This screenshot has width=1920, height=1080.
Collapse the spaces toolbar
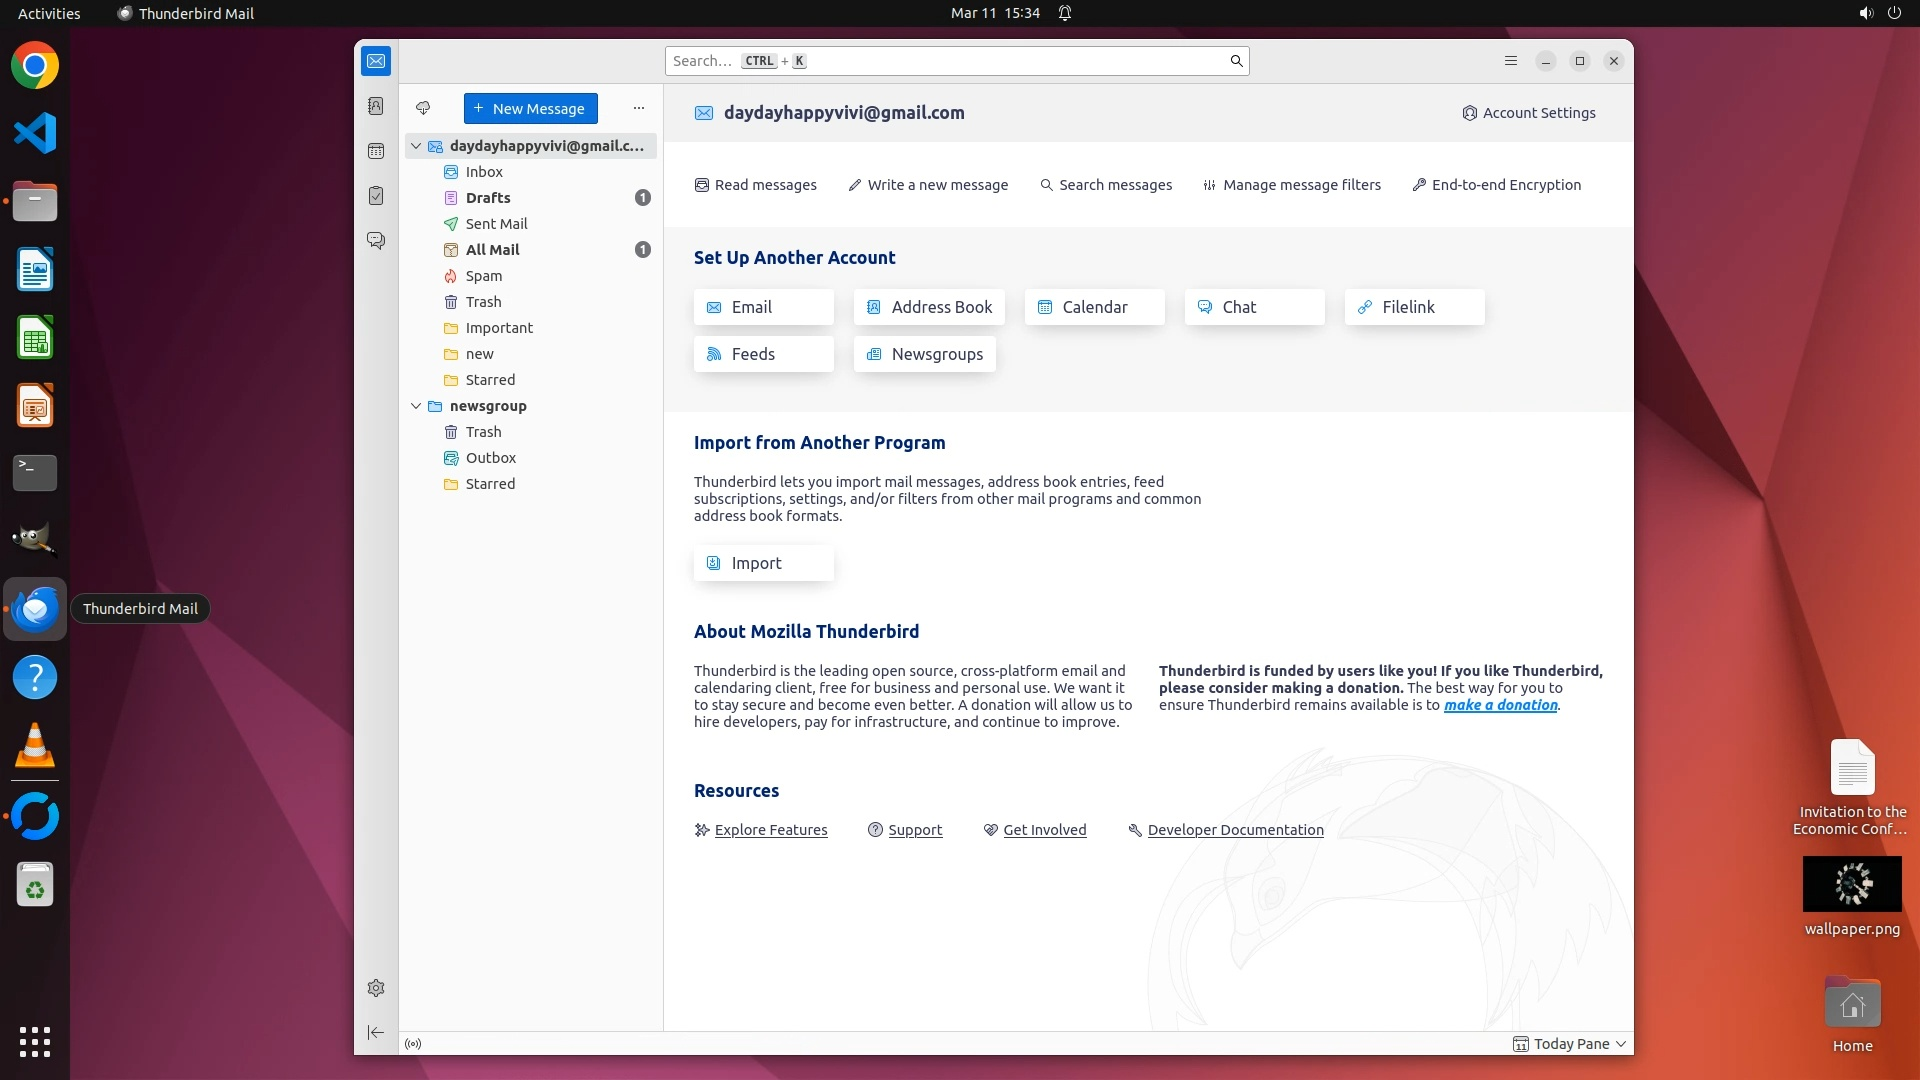[376, 1032]
